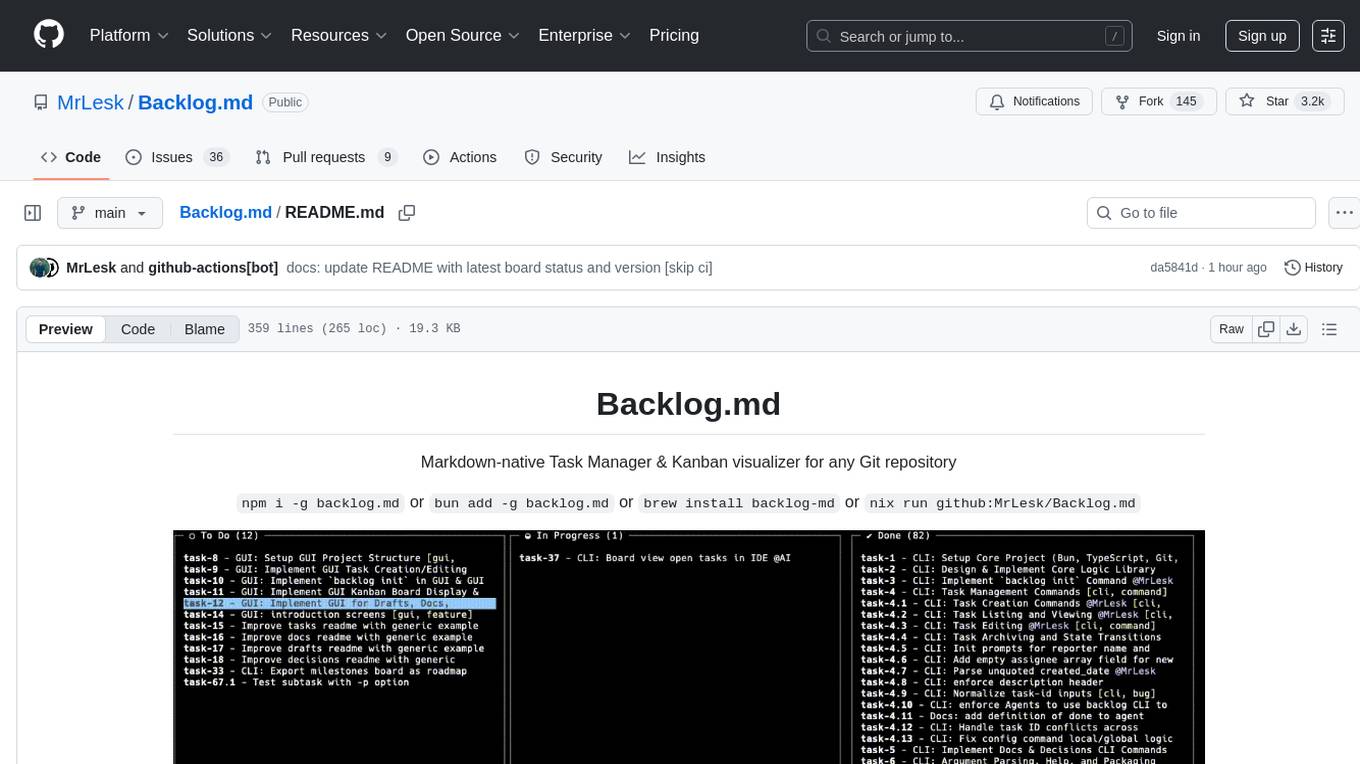This screenshot has width=1360, height=764.
Task: Select the brew install backlog-md command
Action: tap(739, 503)
